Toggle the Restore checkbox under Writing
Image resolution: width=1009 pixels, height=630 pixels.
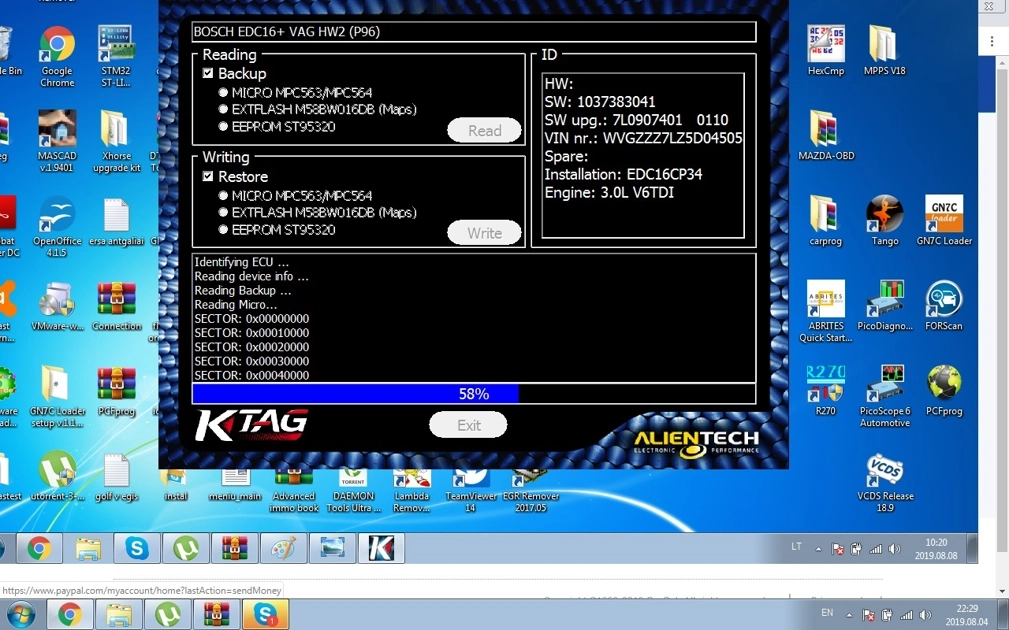click(208, 176)
